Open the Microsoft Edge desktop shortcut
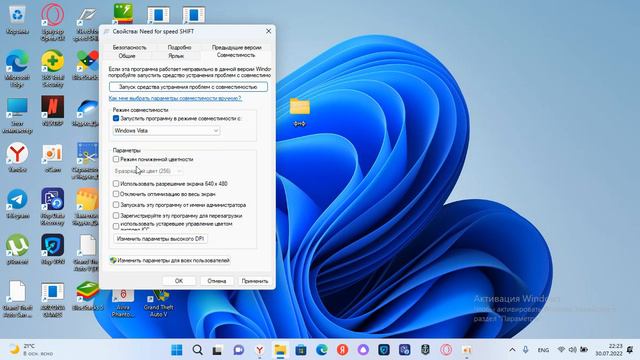 17,68
